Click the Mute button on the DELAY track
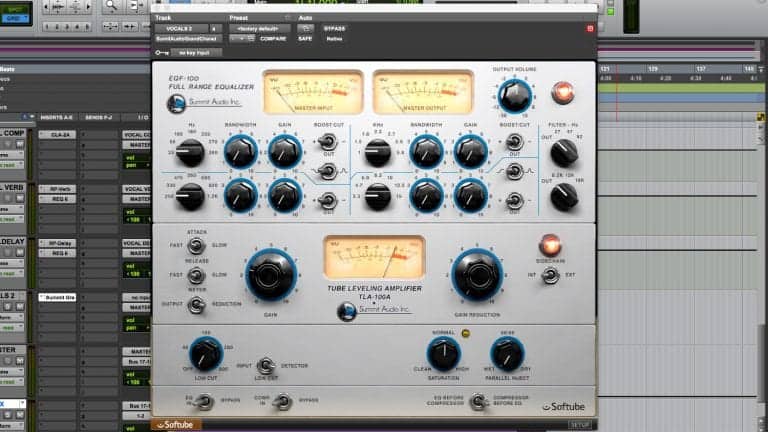 [x=20, y=252]
